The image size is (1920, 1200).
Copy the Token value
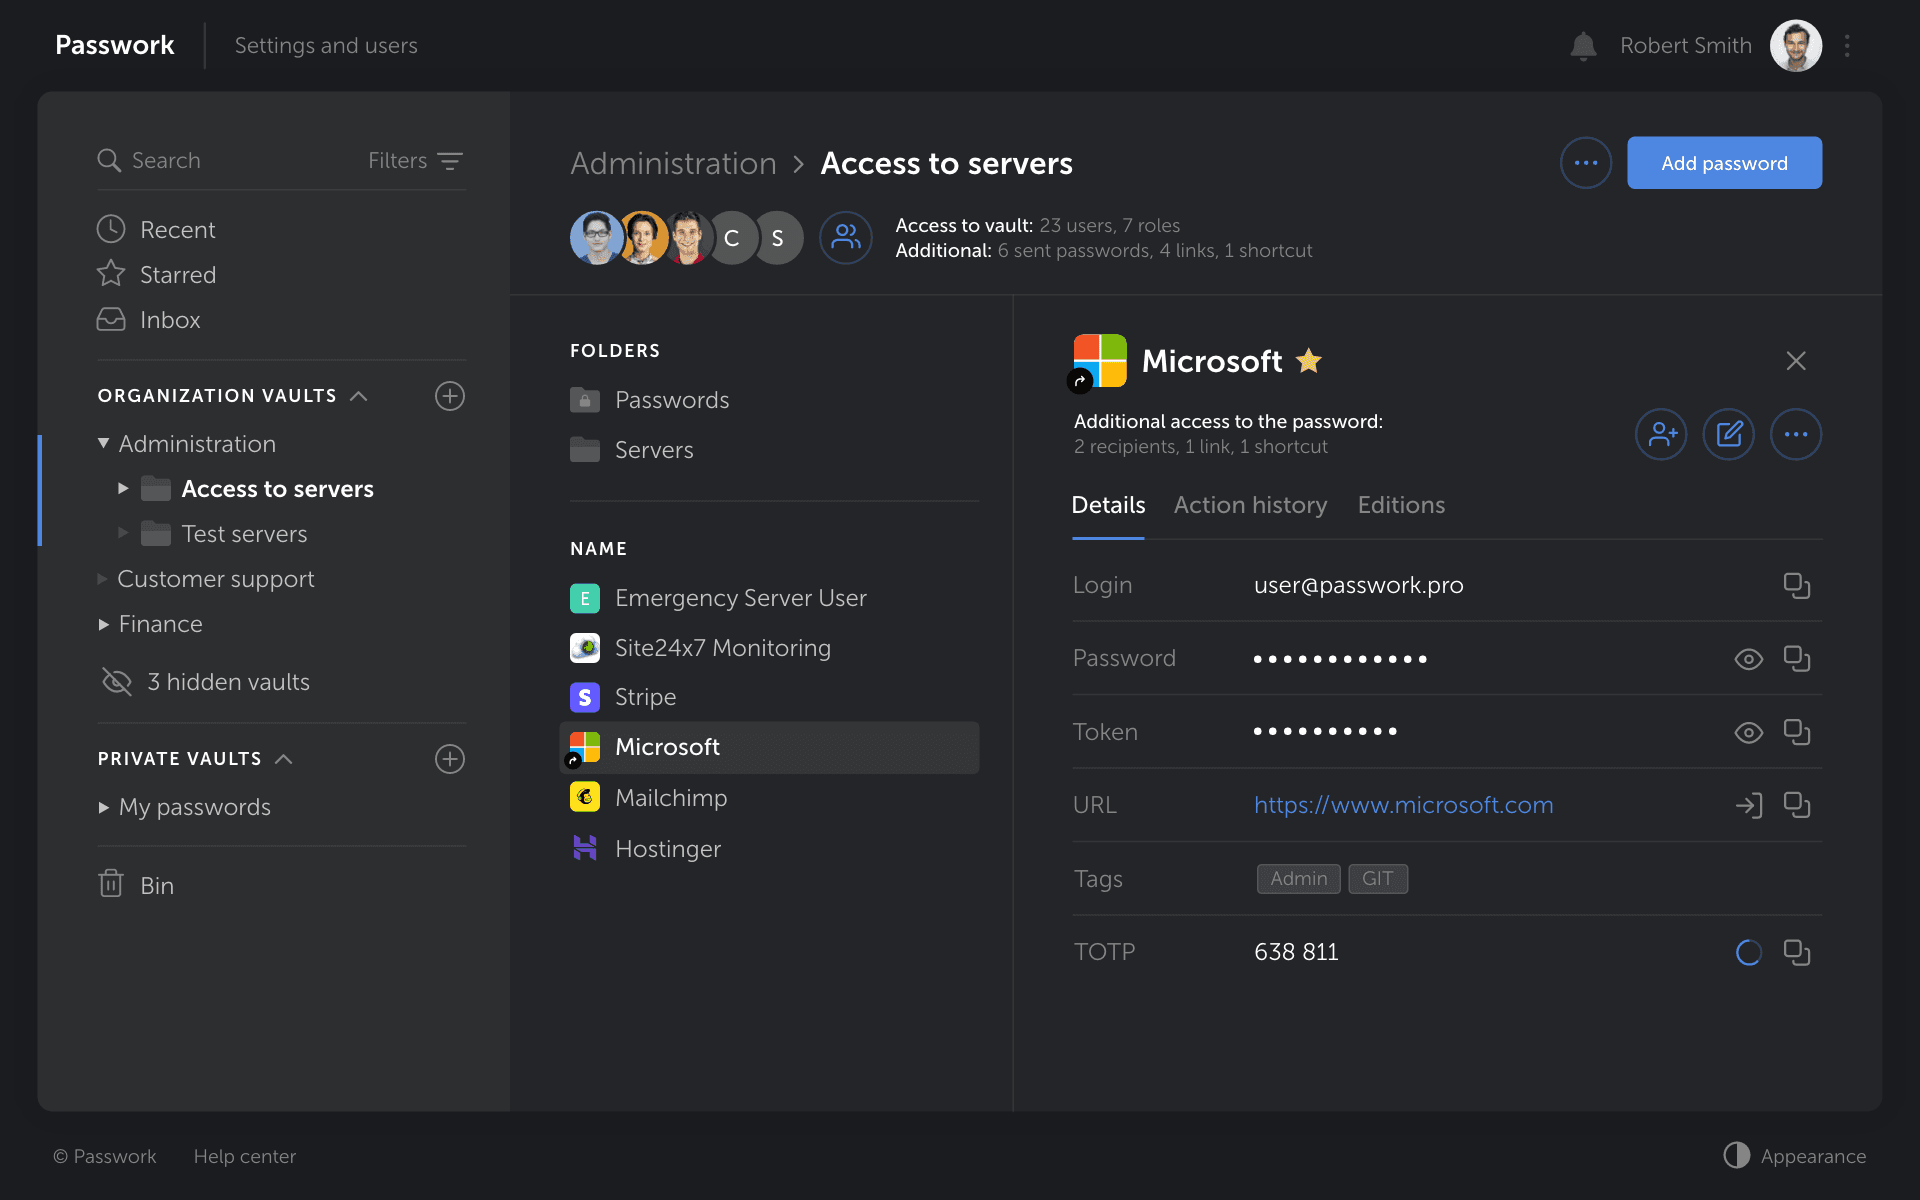coord(1797,733)
